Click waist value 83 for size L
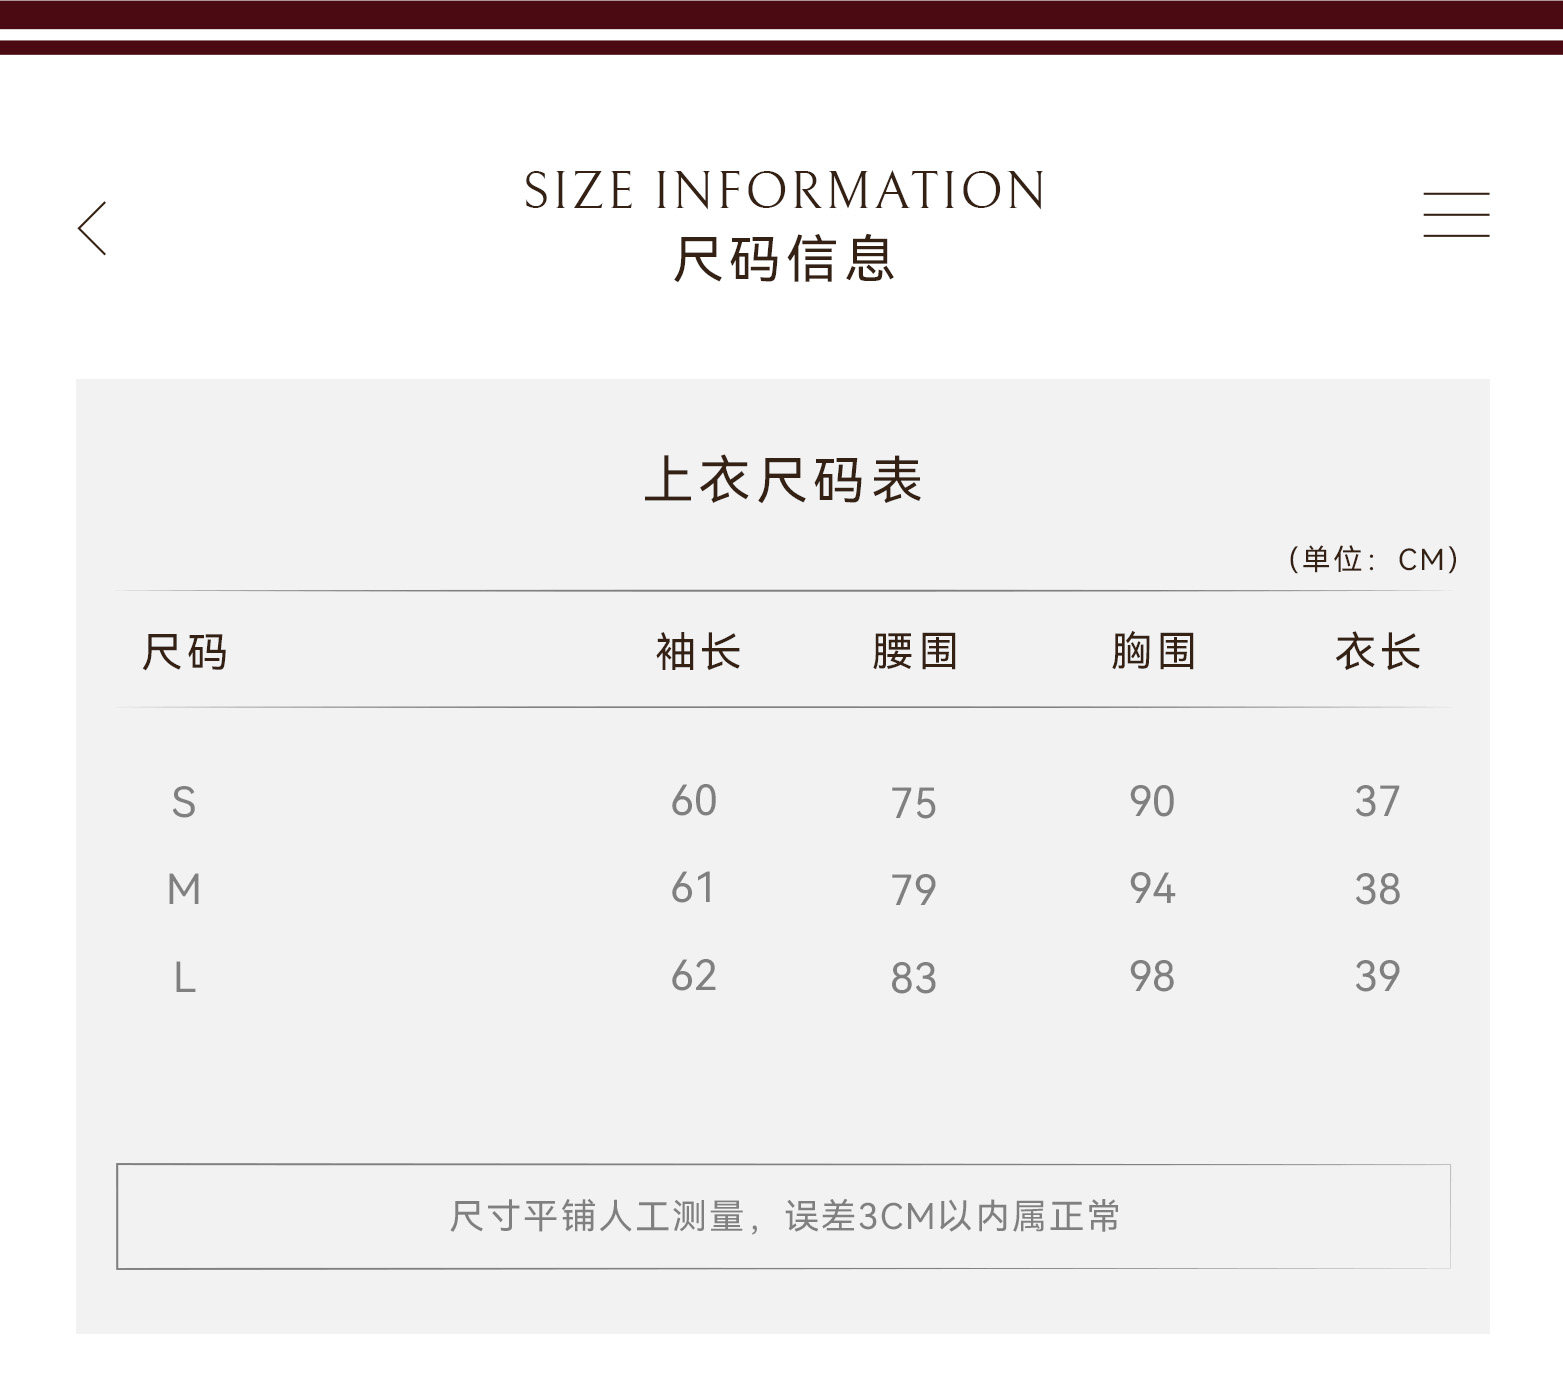The image size is (1563, 1397). 914,978
